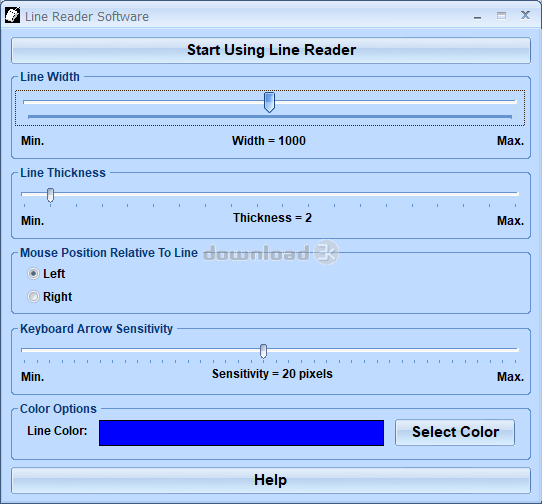Open the Help button at bottom
Screen dimensions: 542x504
271,480
